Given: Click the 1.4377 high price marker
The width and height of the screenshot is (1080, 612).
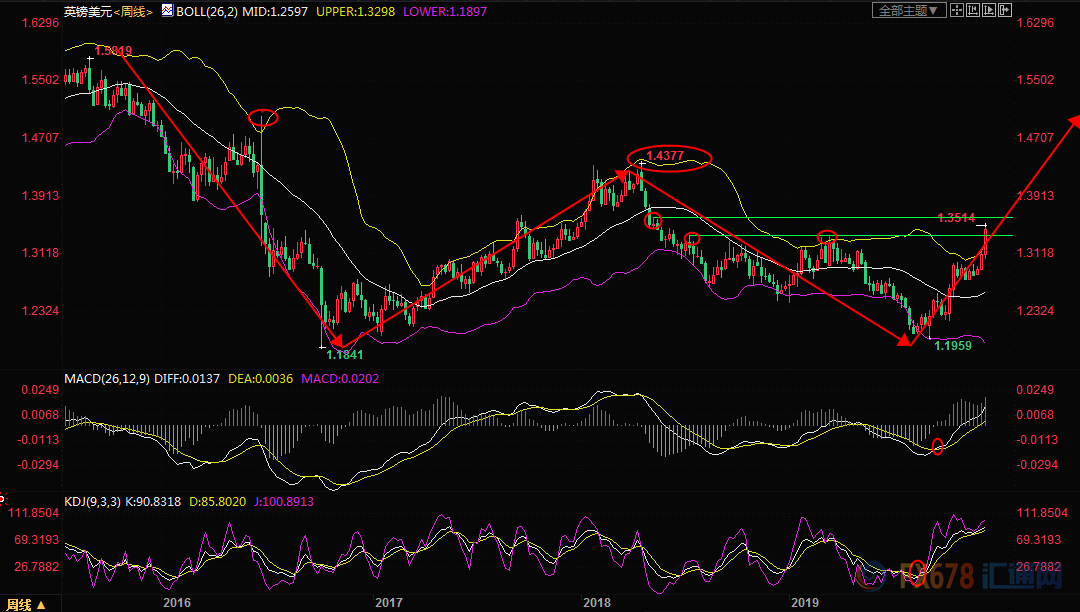Looking at the screenshot, I should (x=665, y=156).
